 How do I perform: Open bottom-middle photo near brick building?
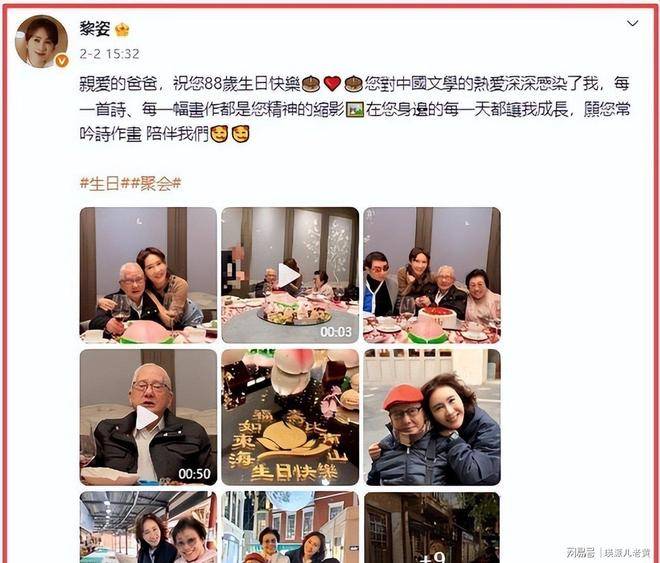290,527
